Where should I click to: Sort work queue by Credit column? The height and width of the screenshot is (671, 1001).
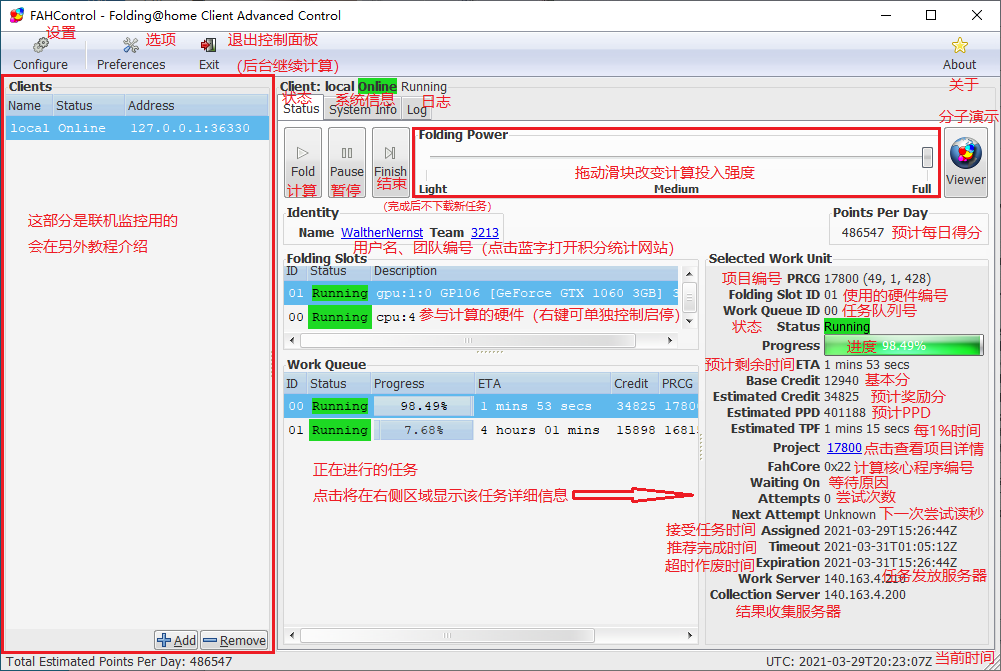click(x=634, y=384)
